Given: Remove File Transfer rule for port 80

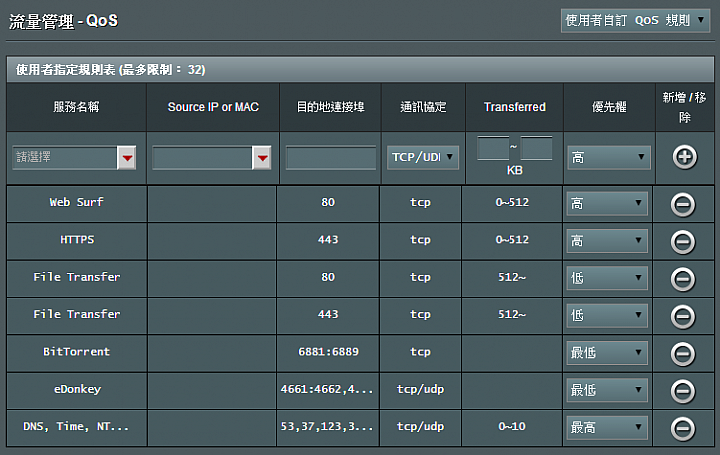Looking at the screenshot, I should pos(683,279).
